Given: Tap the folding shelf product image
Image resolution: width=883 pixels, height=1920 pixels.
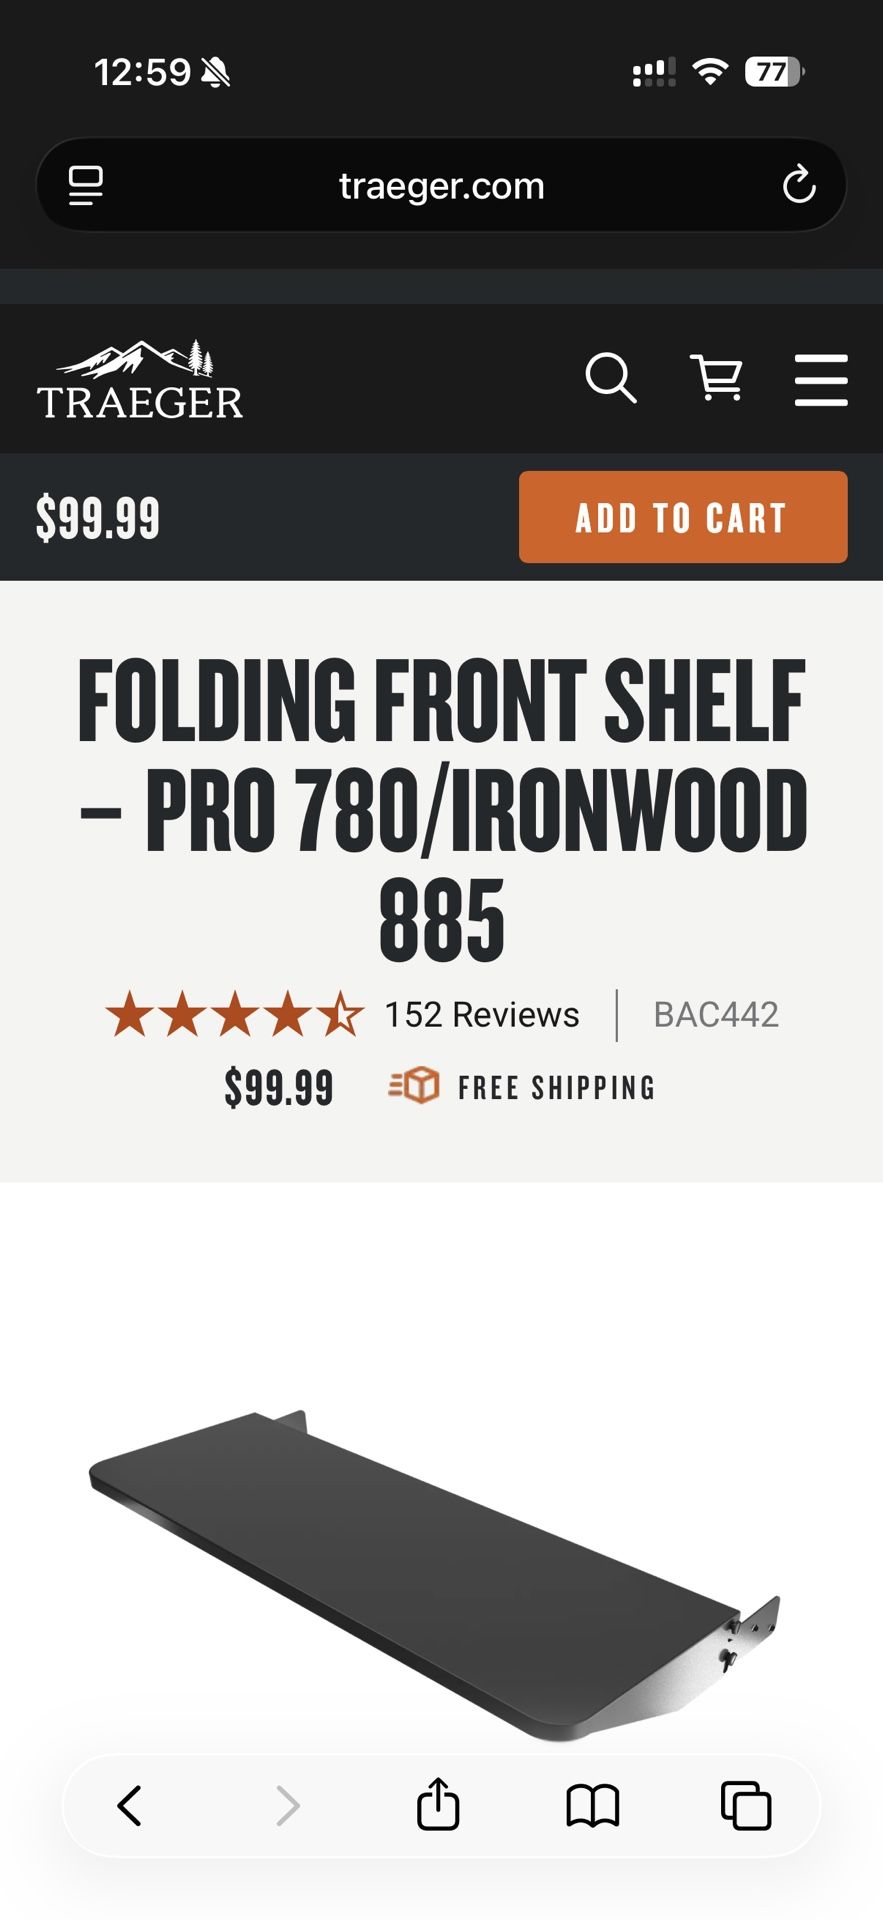Looking at the screenshot, I should [436, 1570].
